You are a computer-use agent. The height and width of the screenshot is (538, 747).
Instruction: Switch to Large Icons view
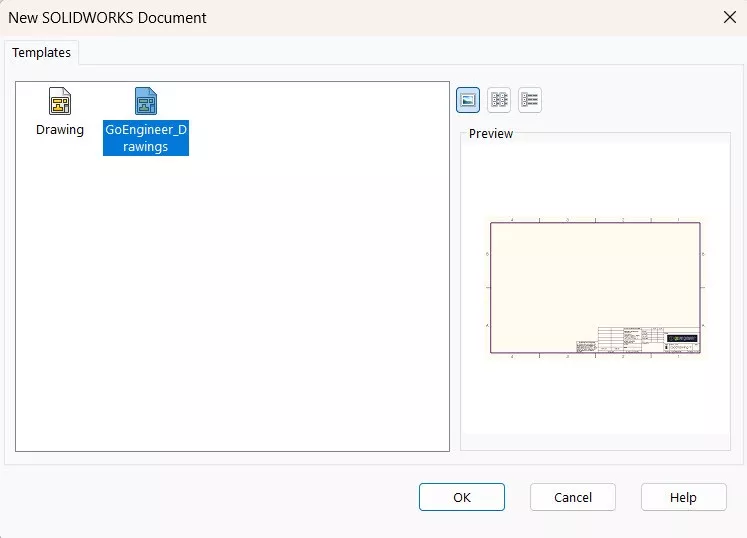point(468,100)
